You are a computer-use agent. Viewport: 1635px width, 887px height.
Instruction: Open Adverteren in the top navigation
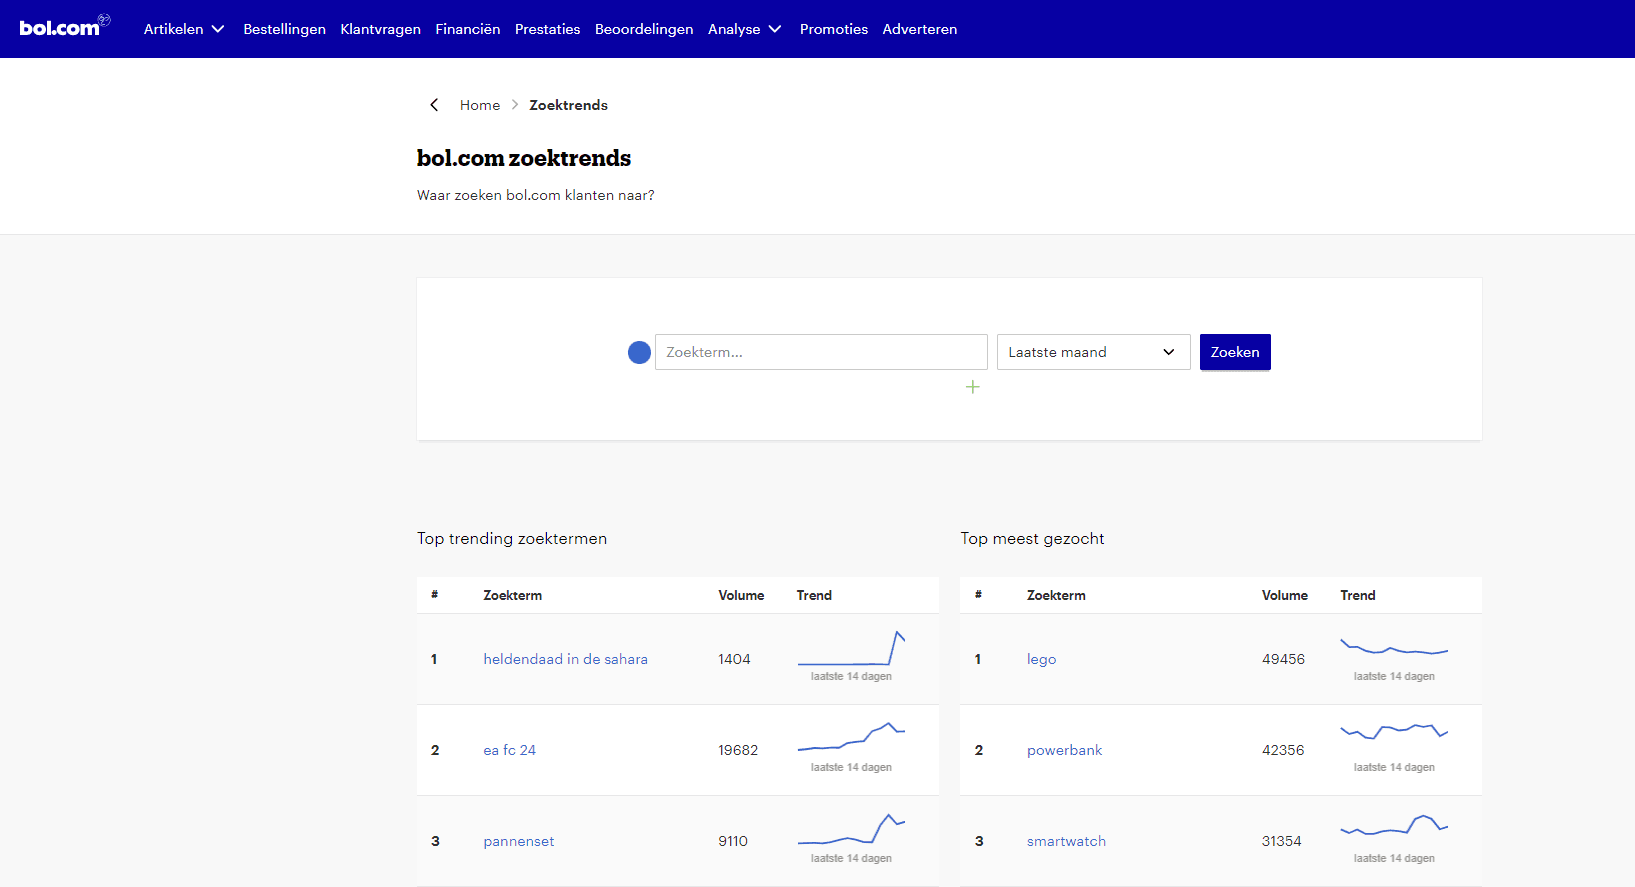(920, 29)
